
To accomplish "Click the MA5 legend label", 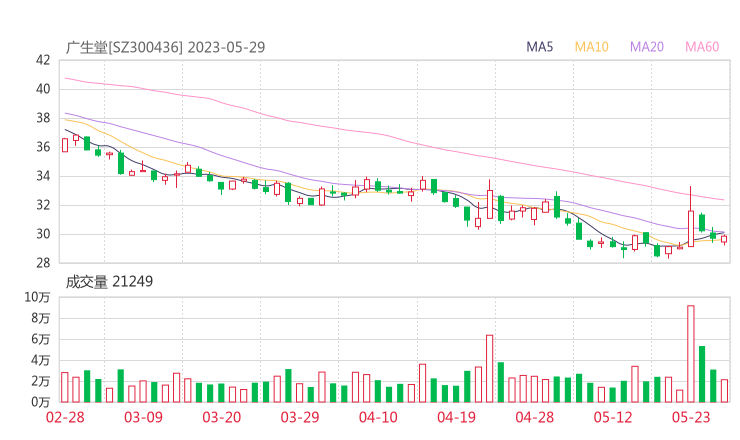I will 539,47.
